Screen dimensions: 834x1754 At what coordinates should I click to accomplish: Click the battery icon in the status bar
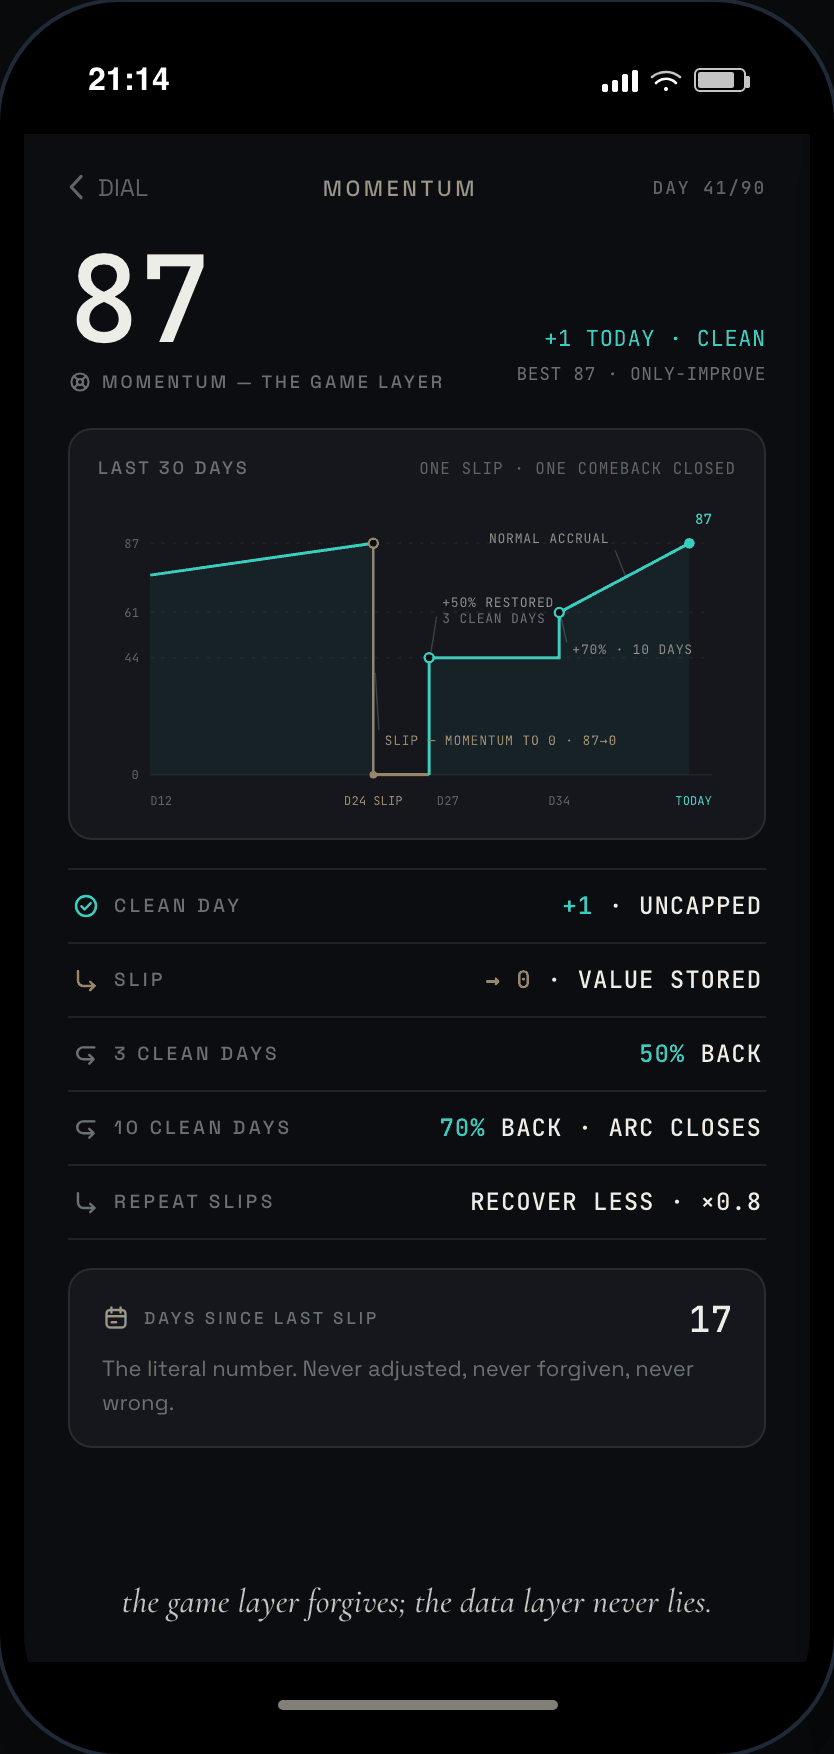tap(722, 80)
